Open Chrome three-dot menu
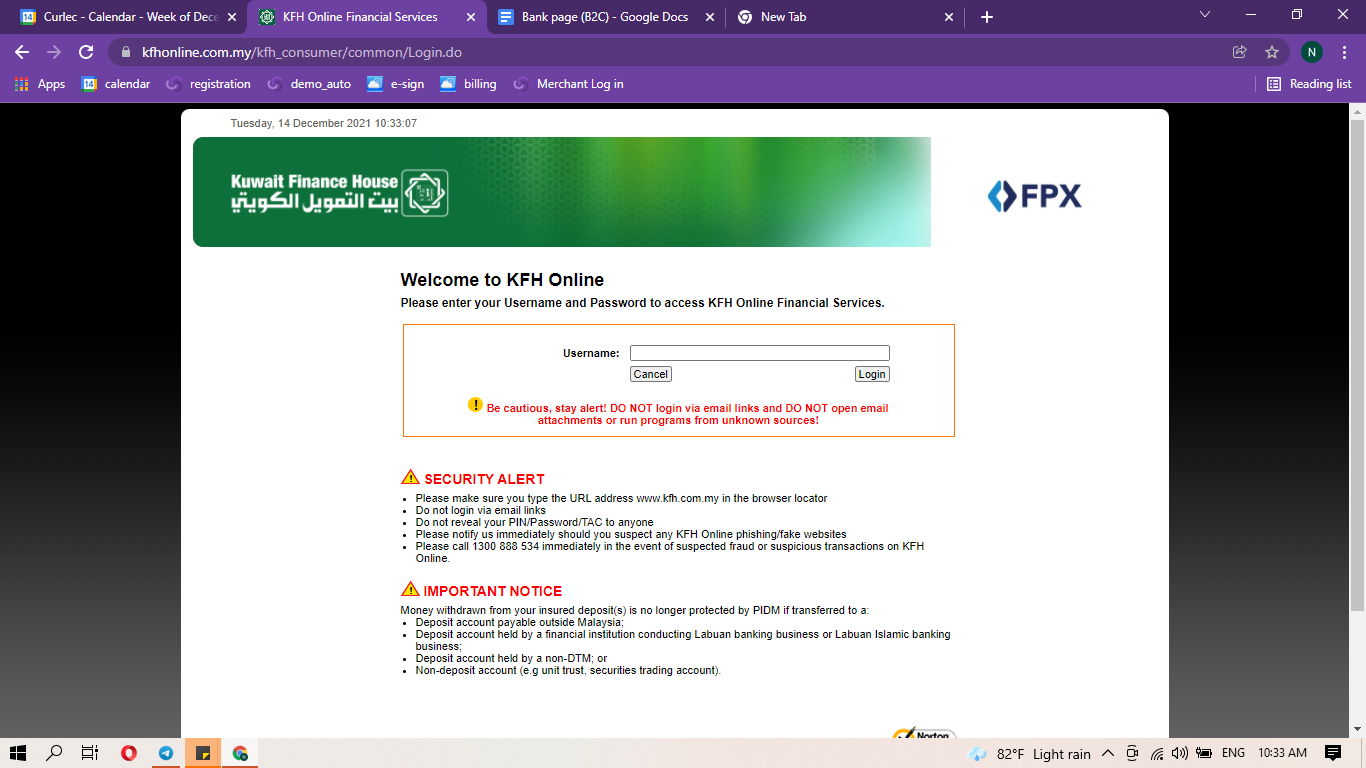This screenshot has width=1366, height=768. click(1344, 52)
